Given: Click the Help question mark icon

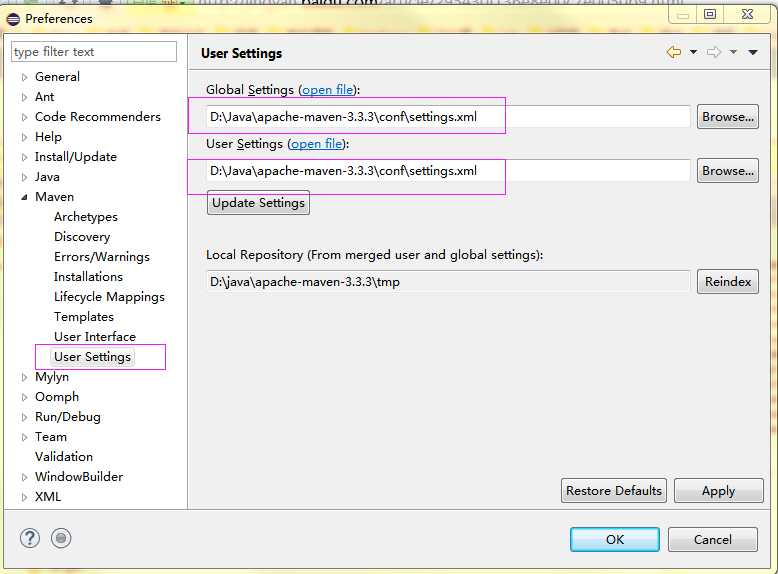Looking at the screenshot, I should [30, 538].
